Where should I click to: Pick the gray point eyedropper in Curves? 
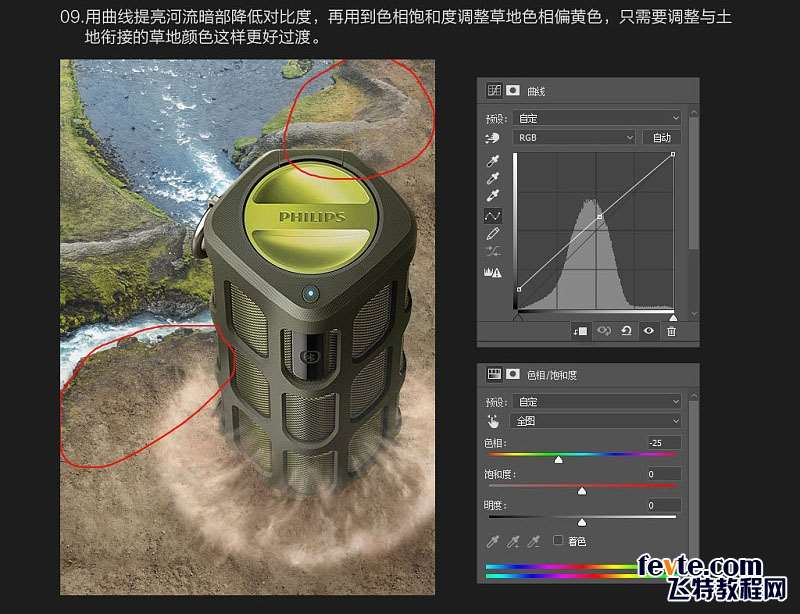pos(492,179)
